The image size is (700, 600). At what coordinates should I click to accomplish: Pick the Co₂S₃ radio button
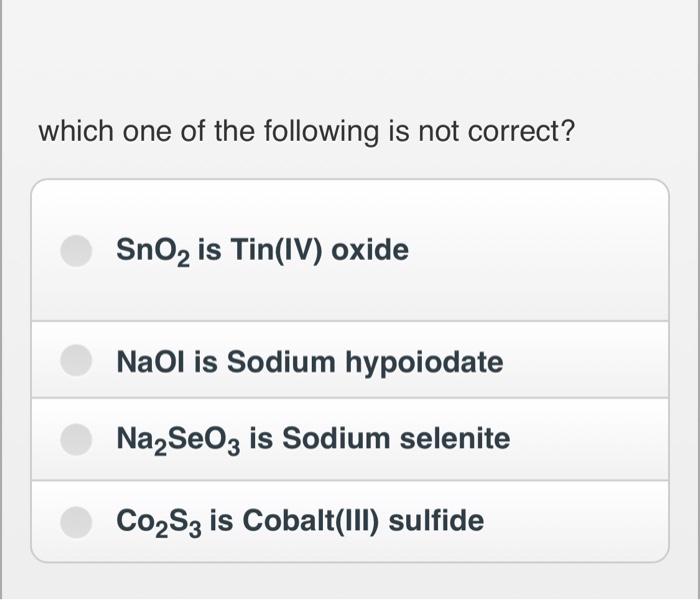pos(77,521)
